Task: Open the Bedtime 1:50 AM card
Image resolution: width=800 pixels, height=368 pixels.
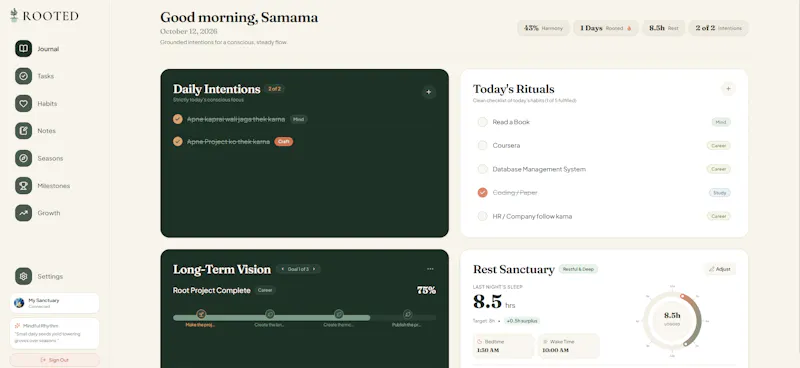Action: (503, 346)
